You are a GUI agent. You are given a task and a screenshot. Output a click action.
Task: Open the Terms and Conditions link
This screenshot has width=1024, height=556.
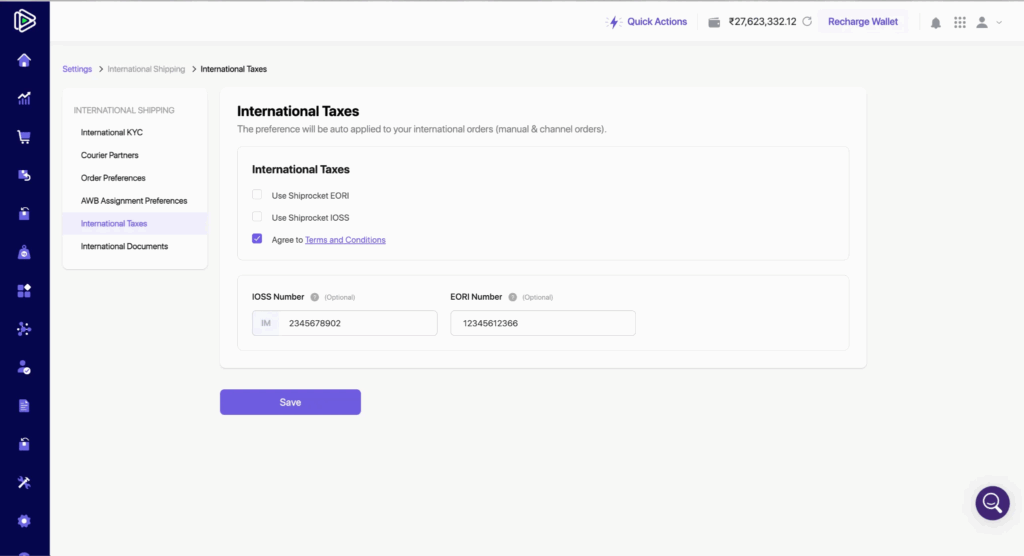coord(345,240)
